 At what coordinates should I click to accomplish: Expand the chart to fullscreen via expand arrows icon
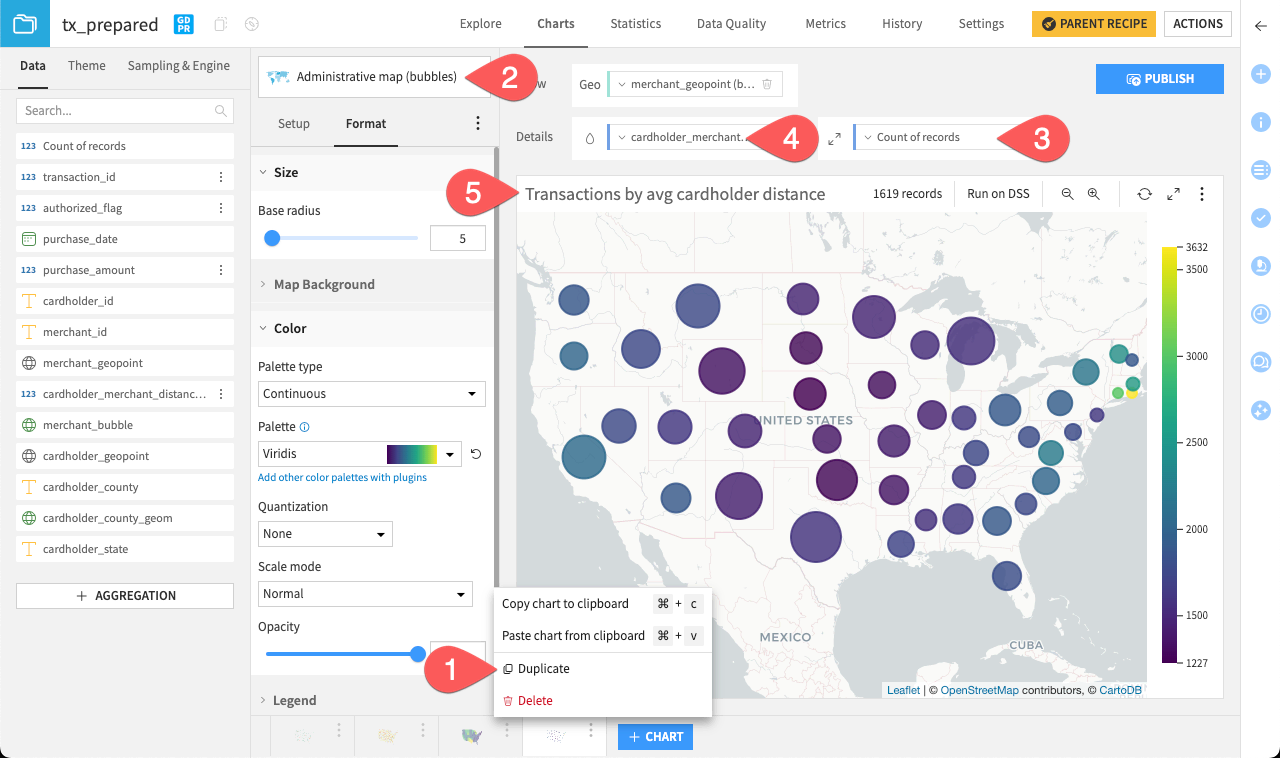point(1172,193)
